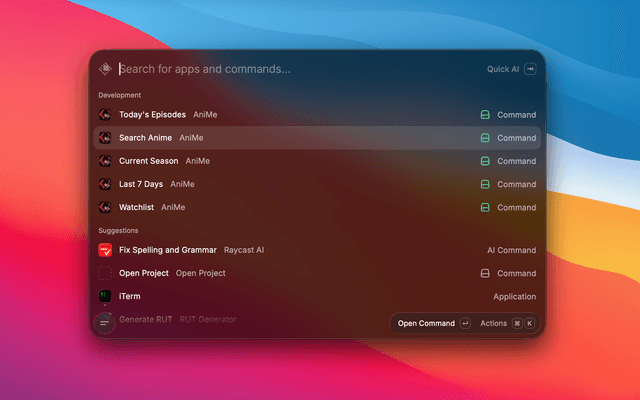Click the Tab key icon beside Quick AI
Screen dimensions: 640x400
pyautogui.click(x=530, y=69)
